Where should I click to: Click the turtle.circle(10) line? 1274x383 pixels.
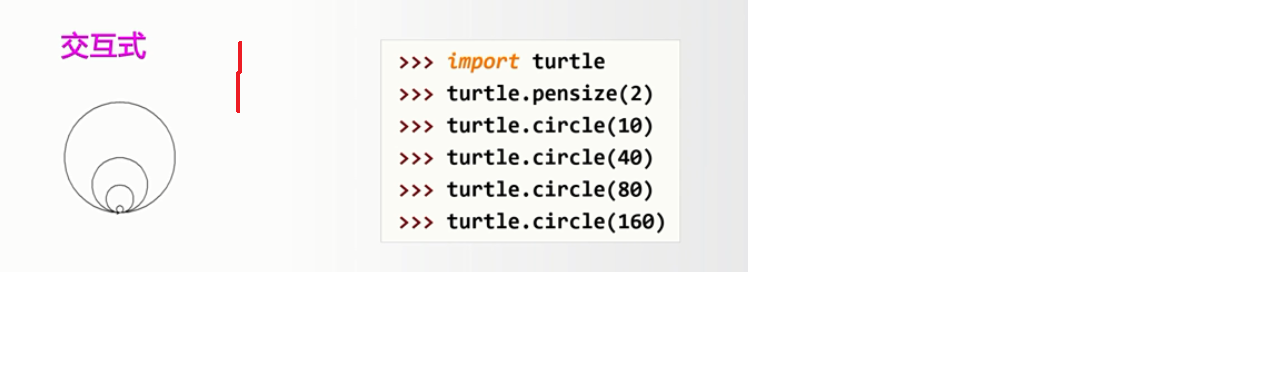coord(526,126)
